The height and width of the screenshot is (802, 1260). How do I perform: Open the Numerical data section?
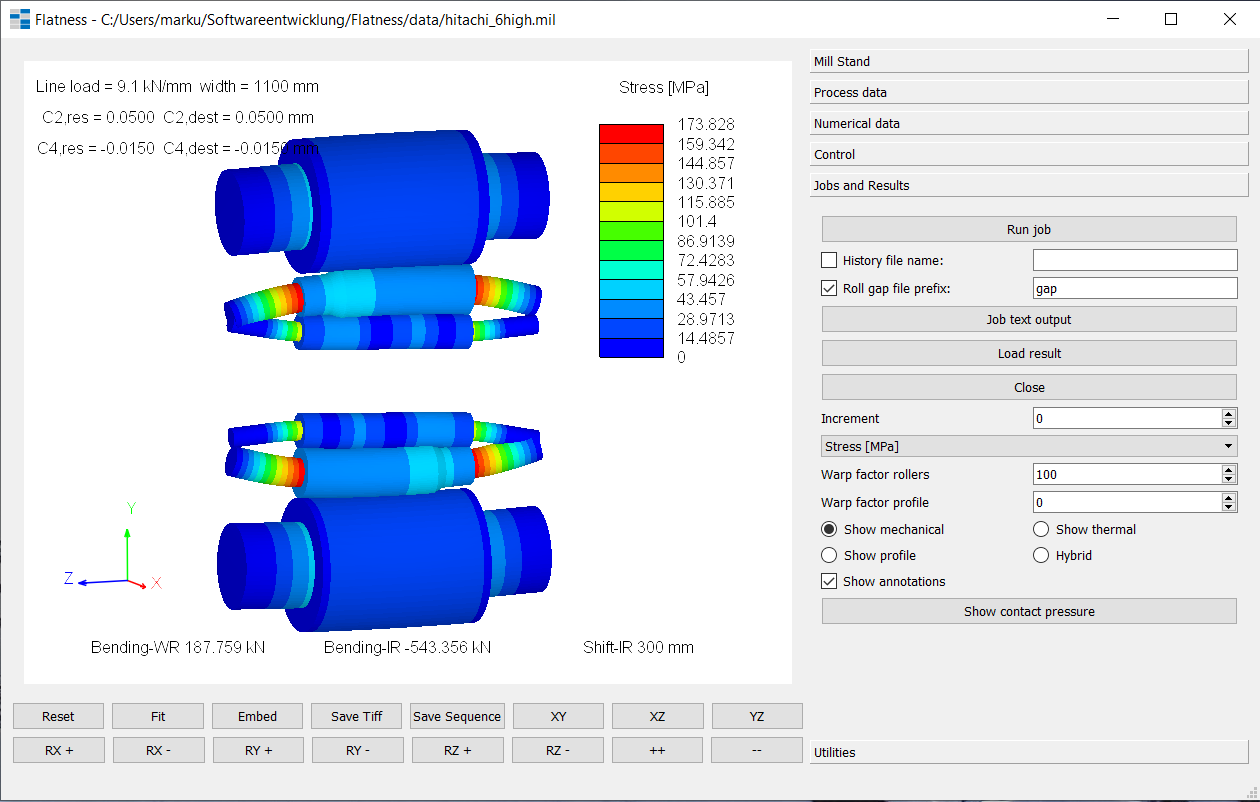1028,122
